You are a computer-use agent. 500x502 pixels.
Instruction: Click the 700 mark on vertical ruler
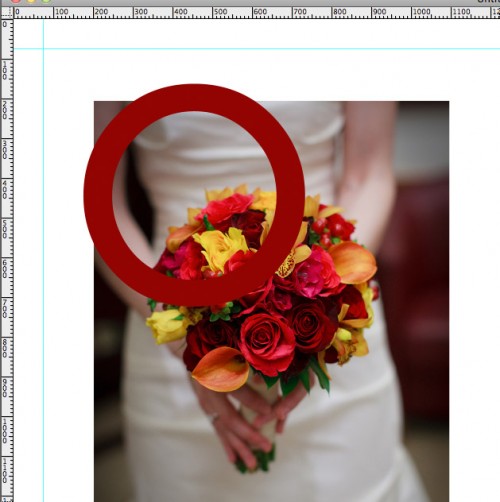click(x=5, y=309)
